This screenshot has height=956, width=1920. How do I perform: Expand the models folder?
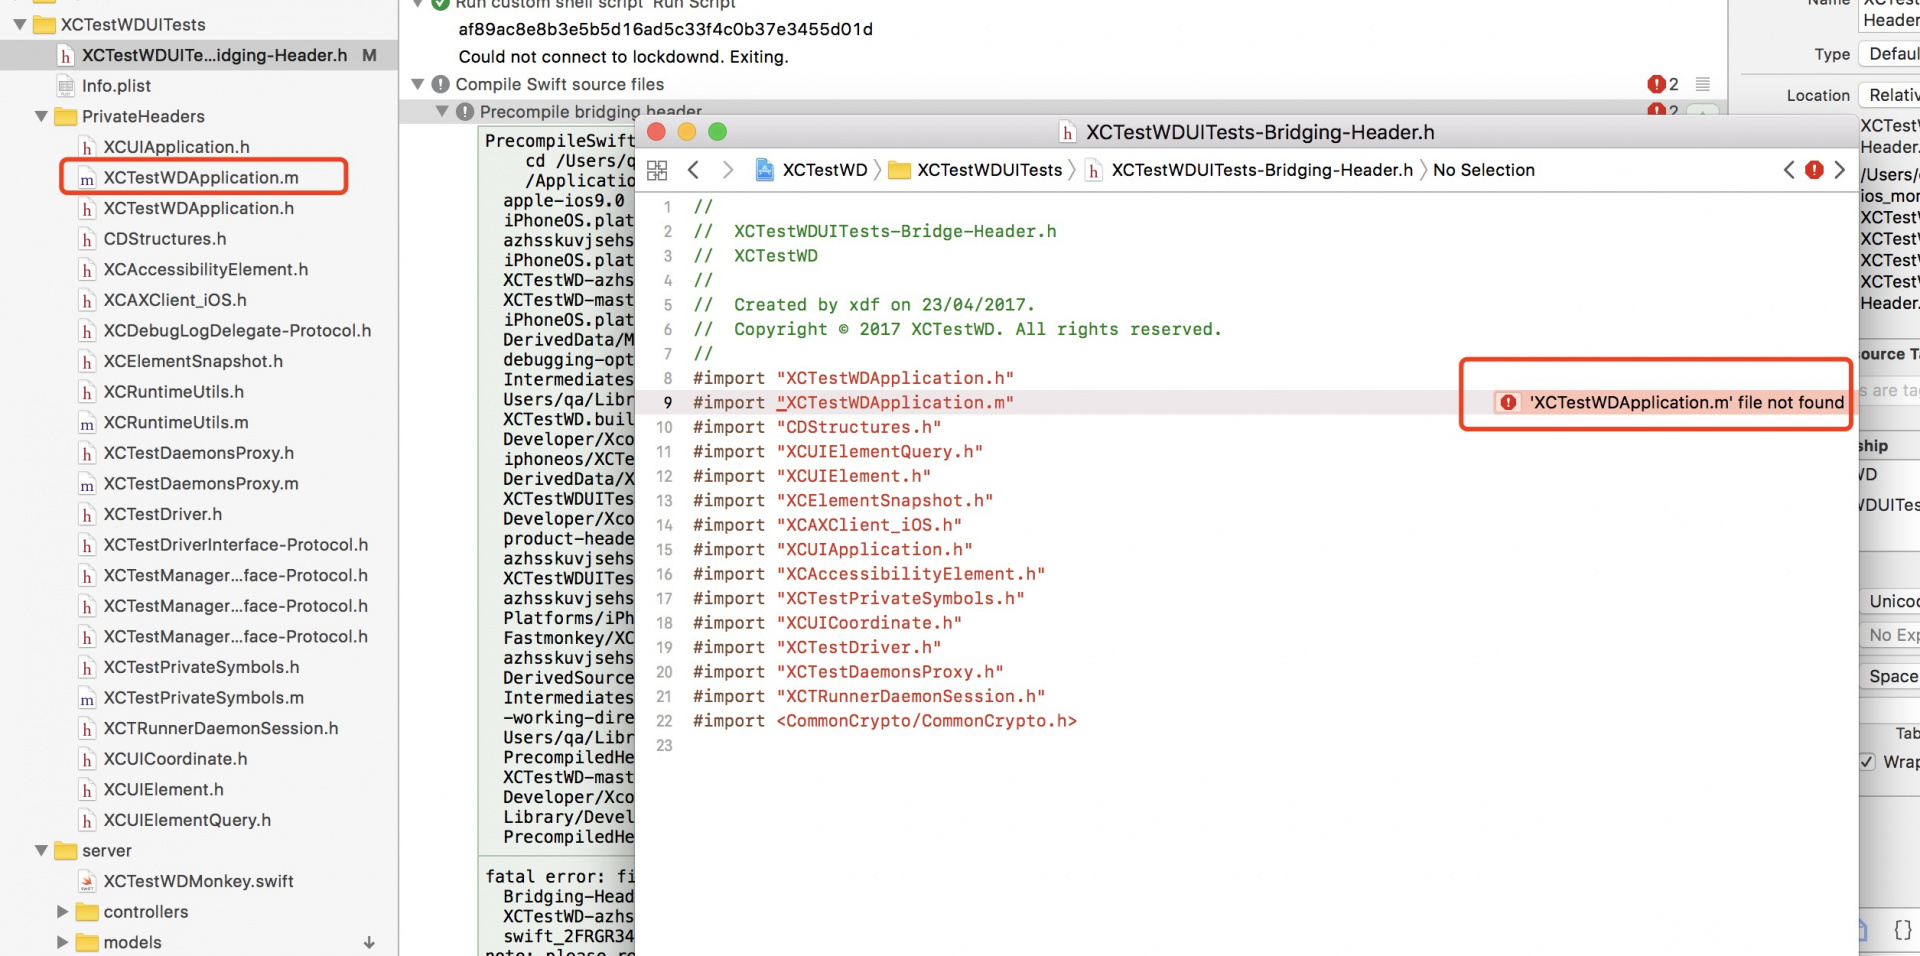(62, 942)
